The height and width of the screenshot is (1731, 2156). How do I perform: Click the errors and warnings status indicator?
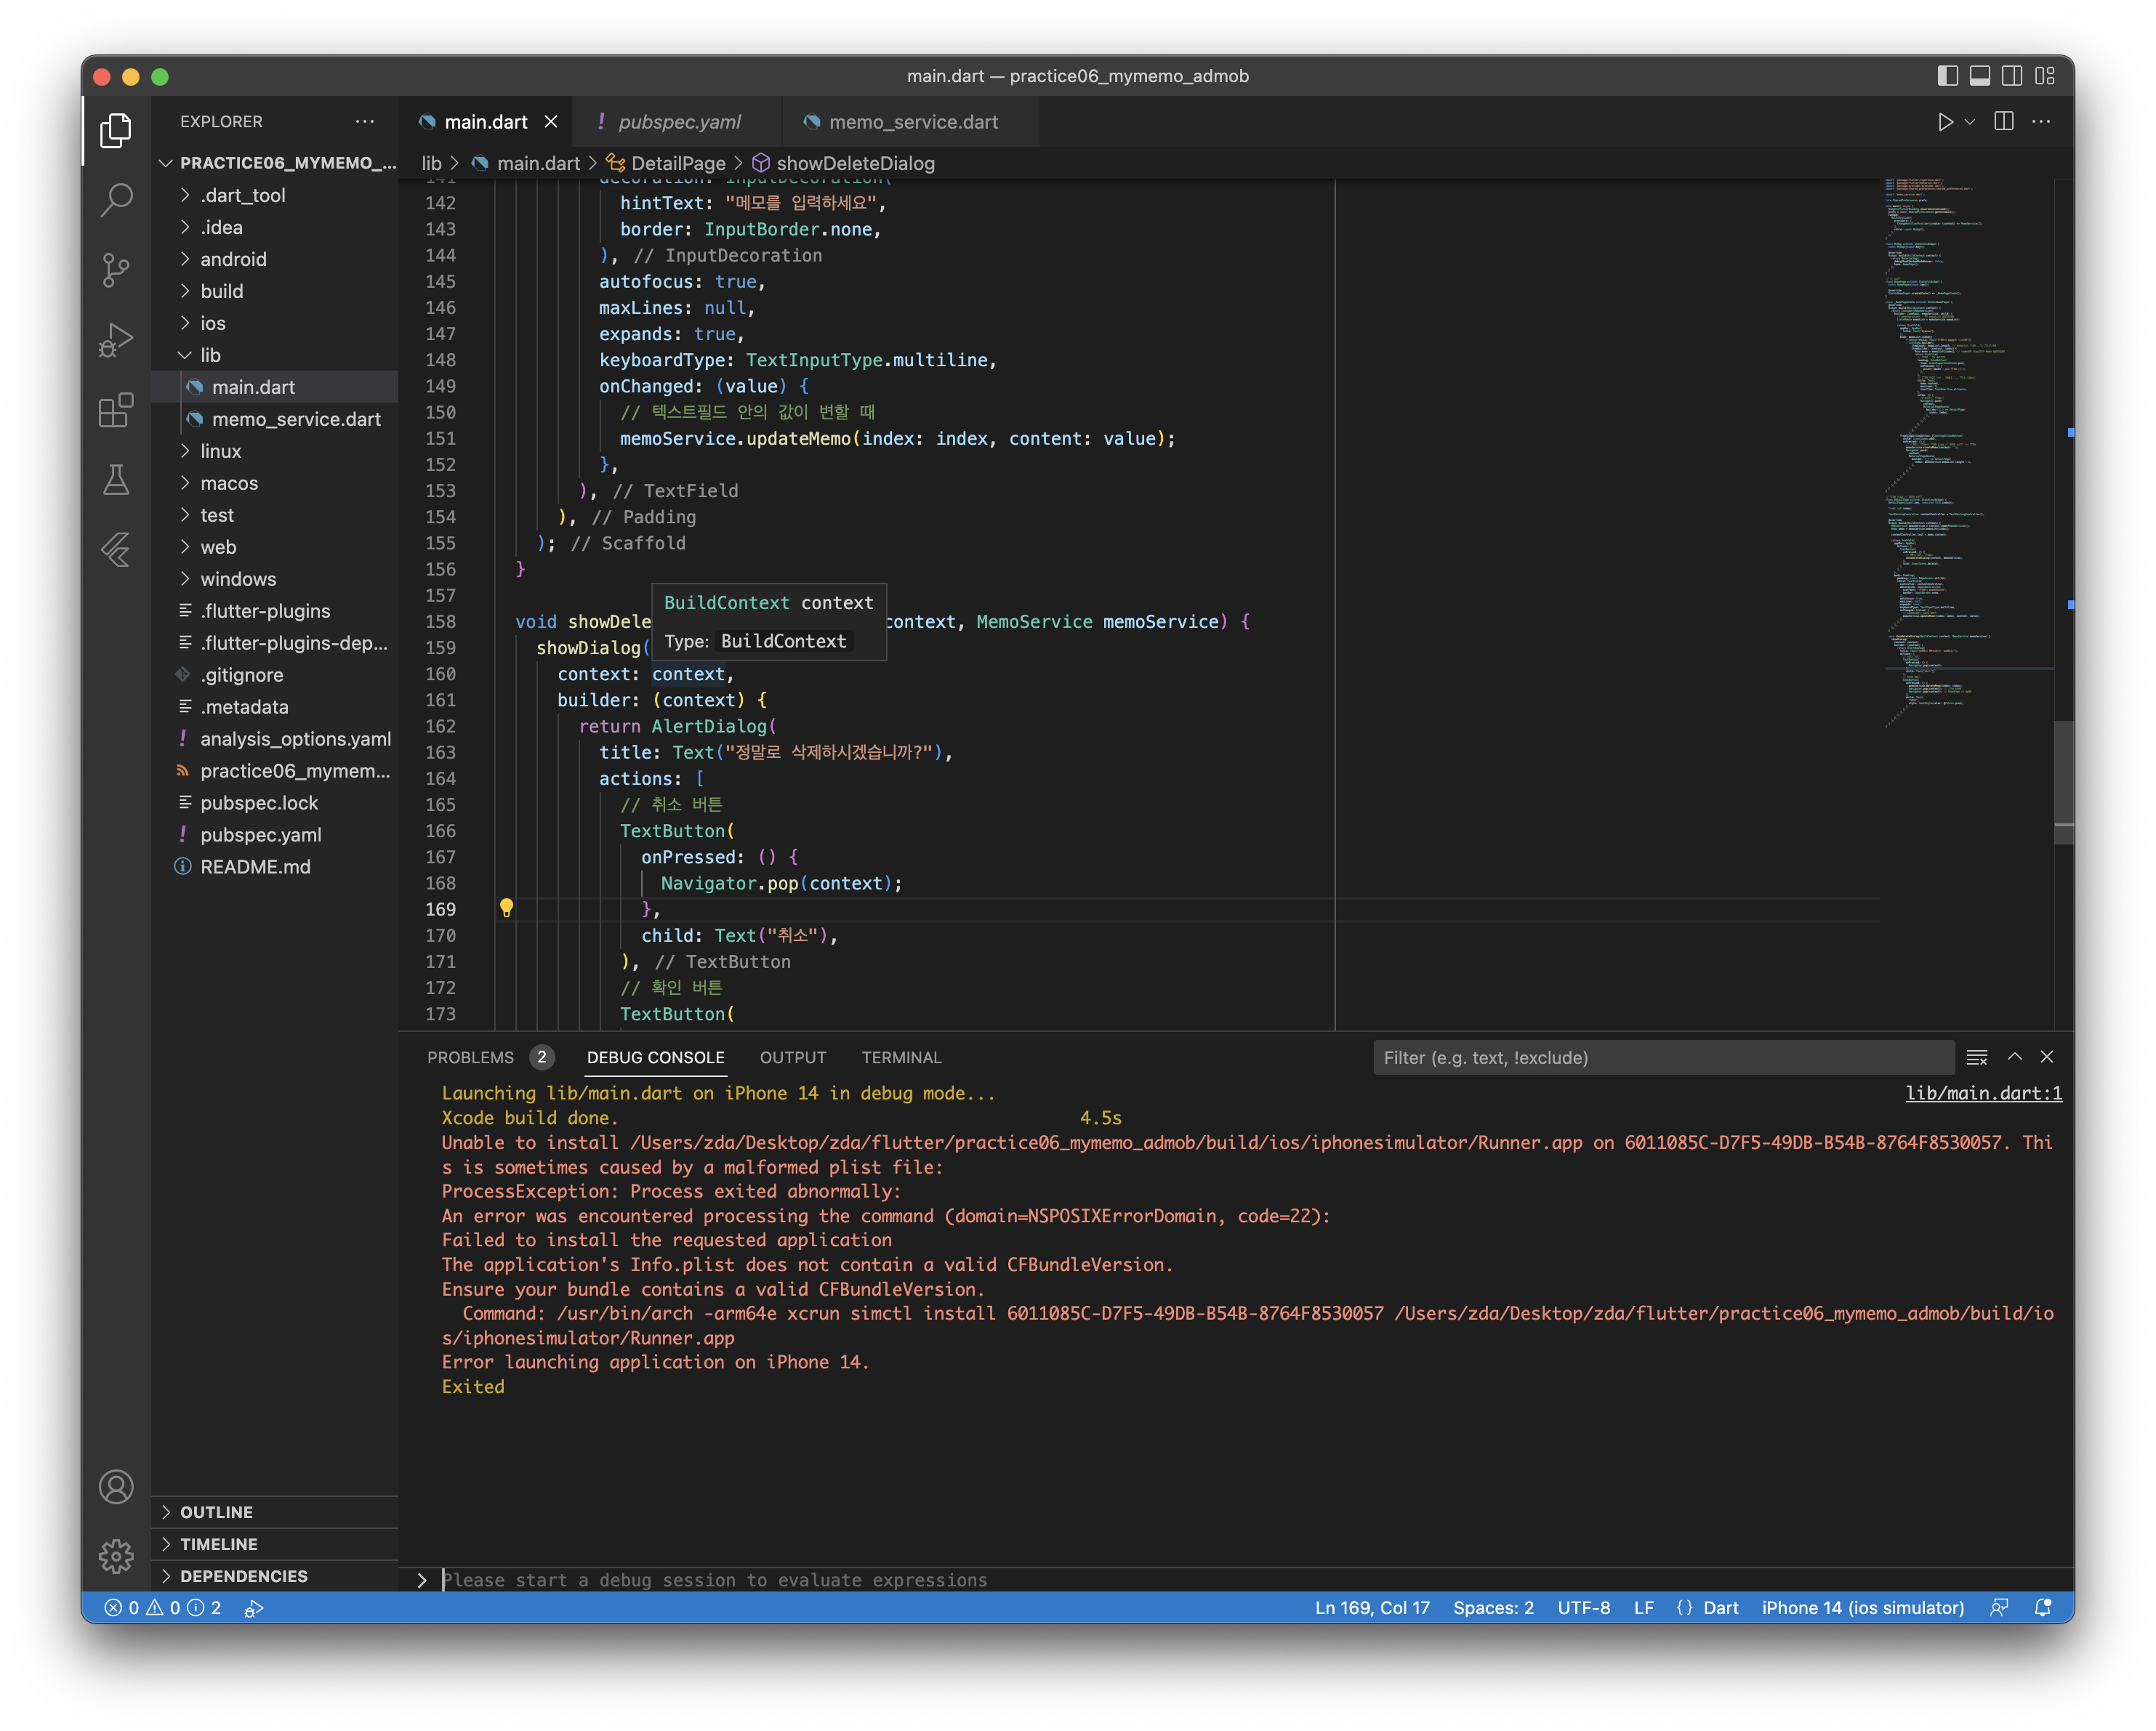[163, 1608]
